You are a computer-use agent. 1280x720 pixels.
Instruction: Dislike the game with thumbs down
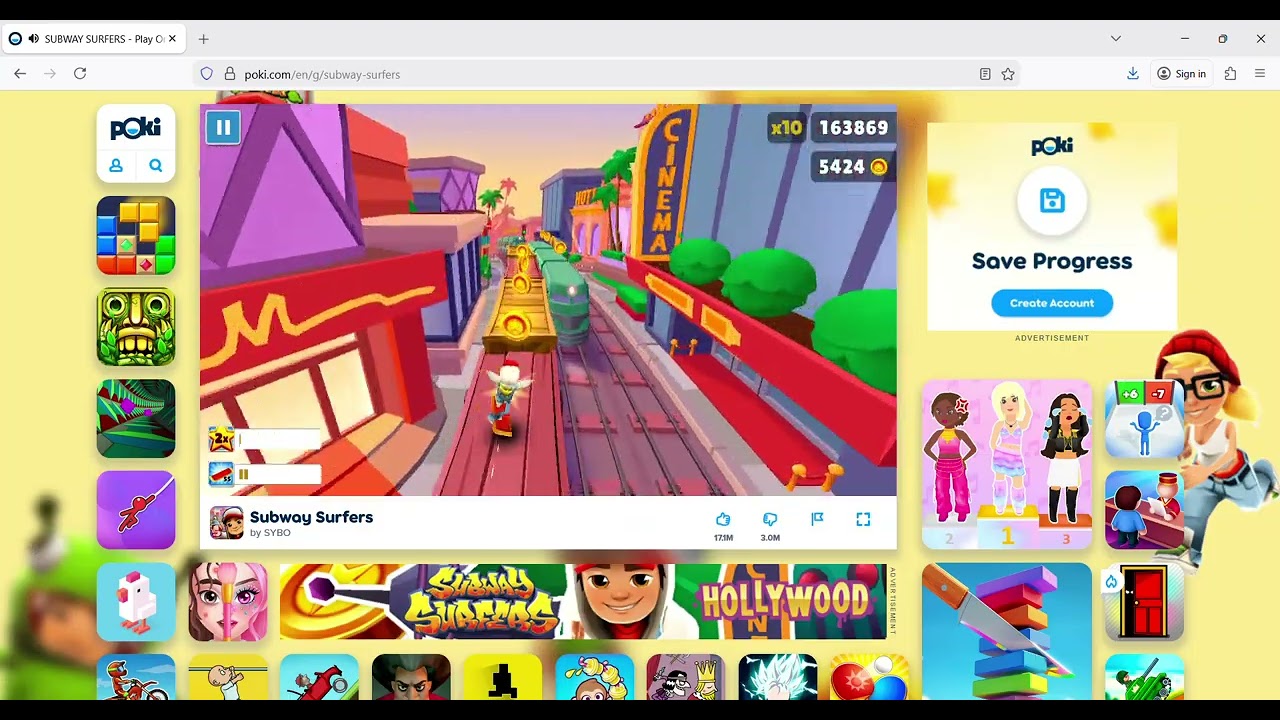pyautogui.click(x=770, y=519)
